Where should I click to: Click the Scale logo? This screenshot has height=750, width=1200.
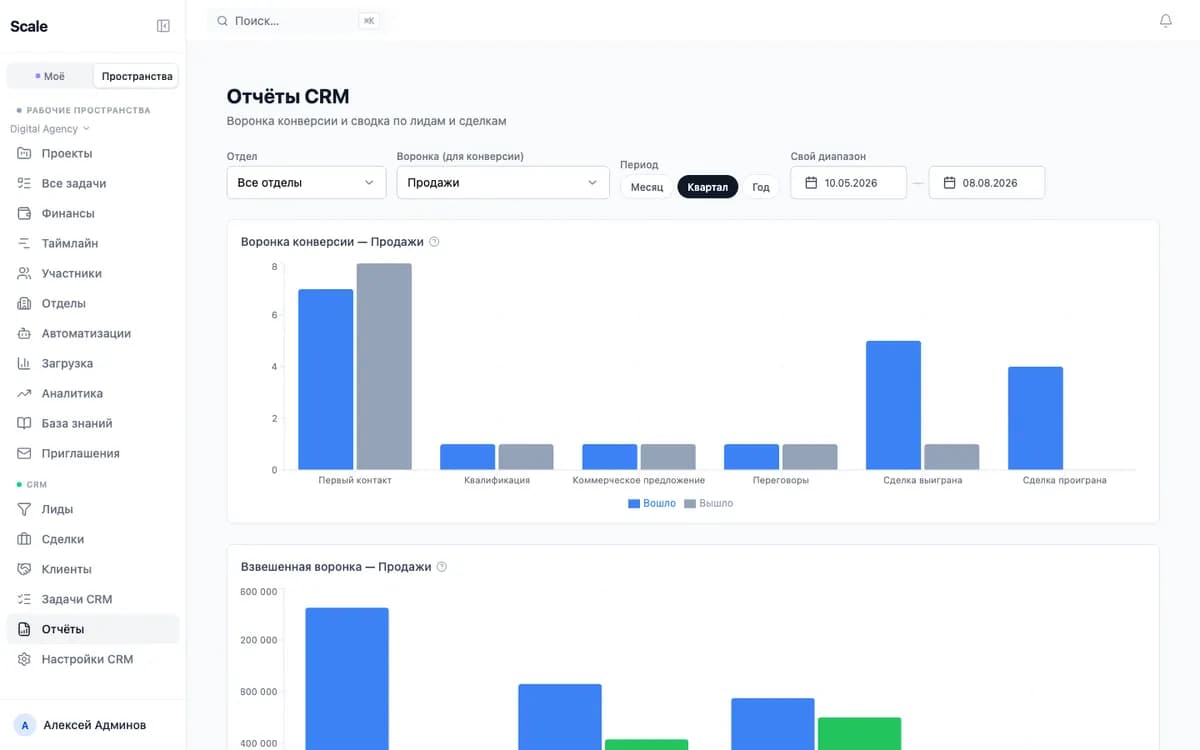pyautogui.click(x=29, y=26)
